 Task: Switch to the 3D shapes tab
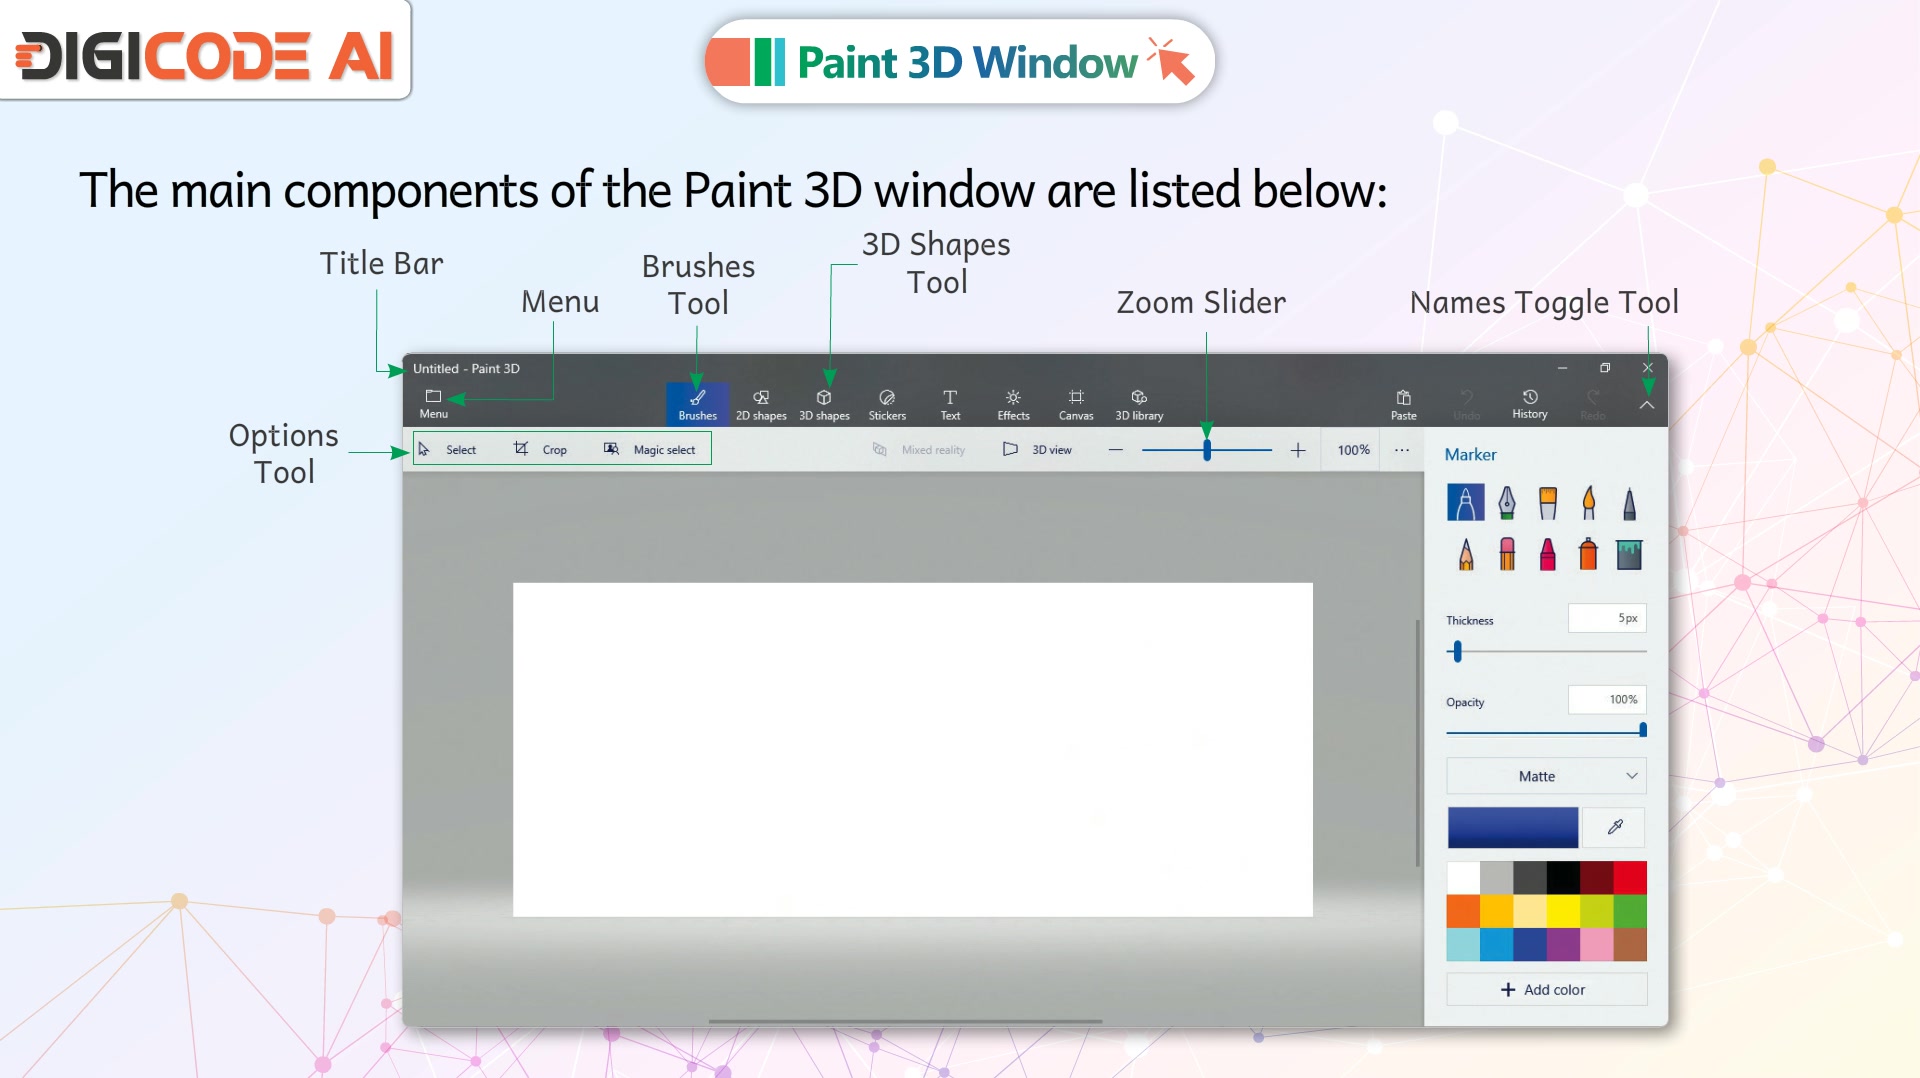(824, 405)
